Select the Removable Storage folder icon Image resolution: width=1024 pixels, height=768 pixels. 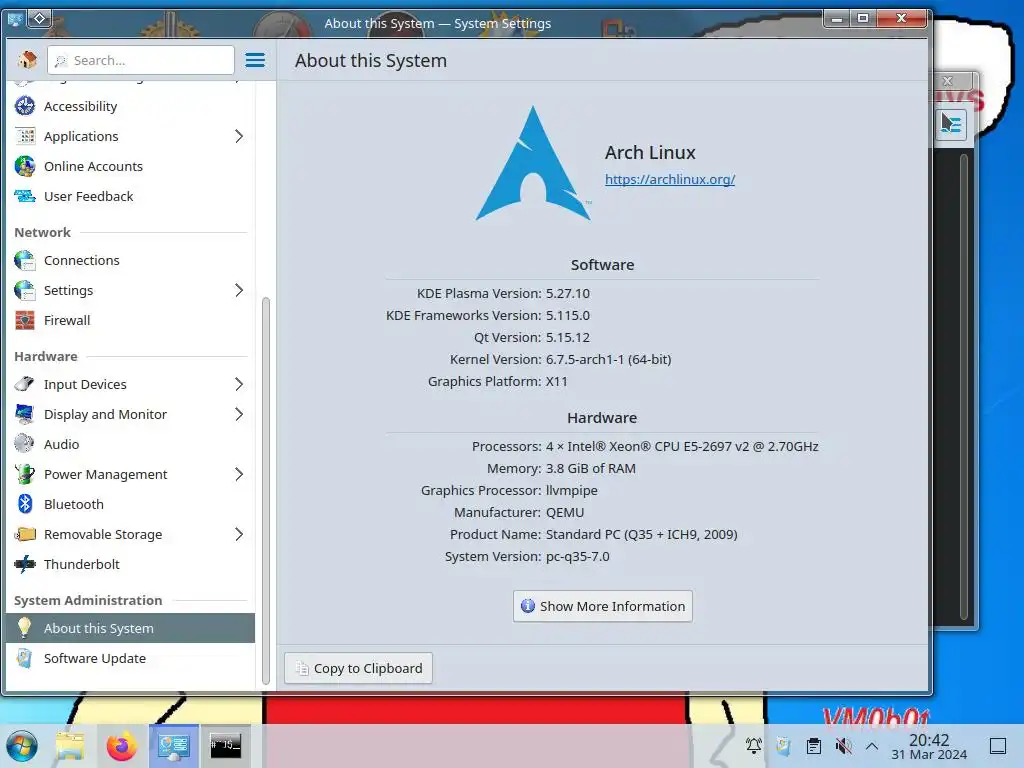pyautogui.click(x=25, y=535)
